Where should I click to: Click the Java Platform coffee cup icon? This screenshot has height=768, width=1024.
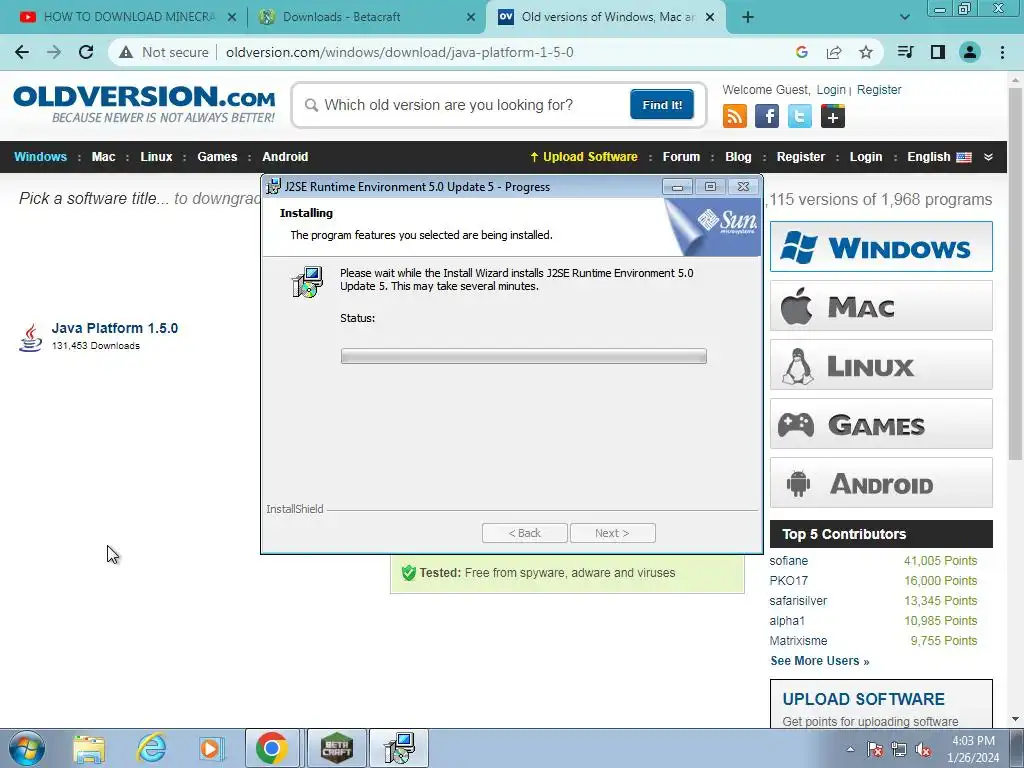(30, 337)
